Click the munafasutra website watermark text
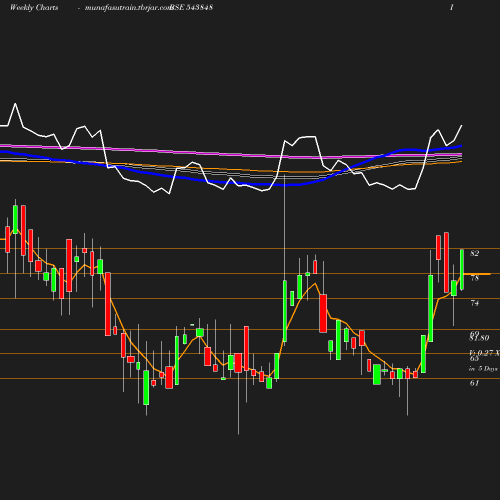This screenshot has width=500, height=500. [128, 8]
